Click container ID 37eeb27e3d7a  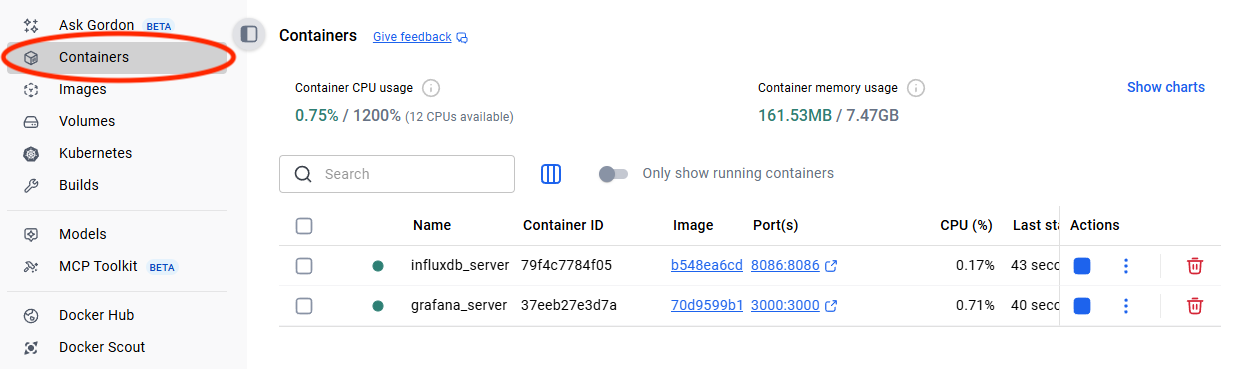coord(569,305)
